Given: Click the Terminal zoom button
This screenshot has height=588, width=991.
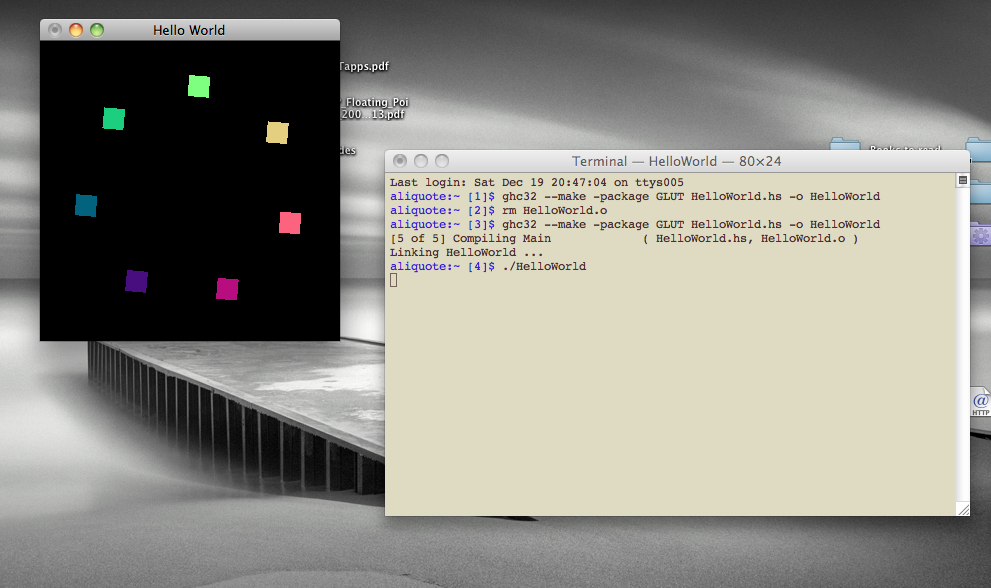Looking at the screenshot, I should pos(442,161).
